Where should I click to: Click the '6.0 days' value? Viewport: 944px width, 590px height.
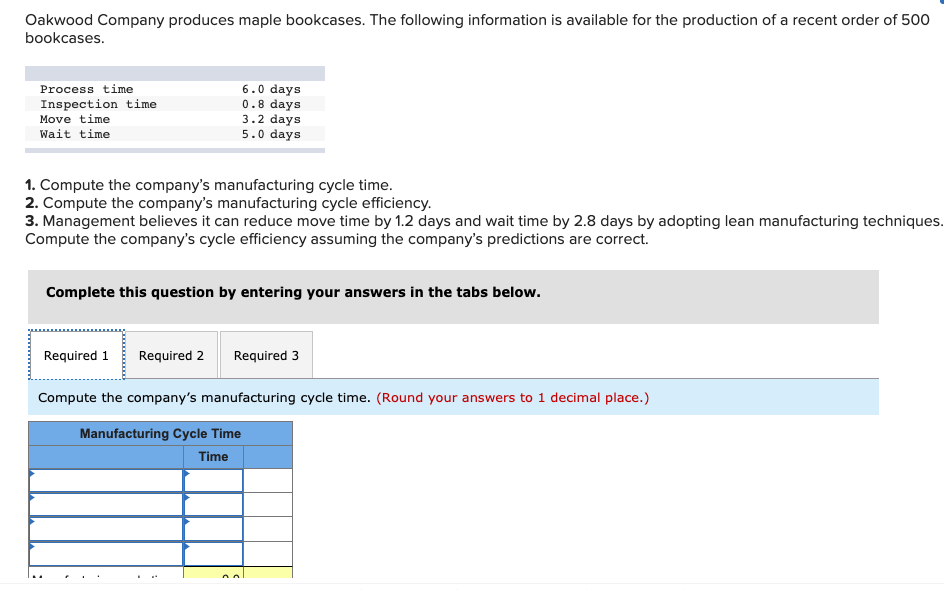[272, 89]
